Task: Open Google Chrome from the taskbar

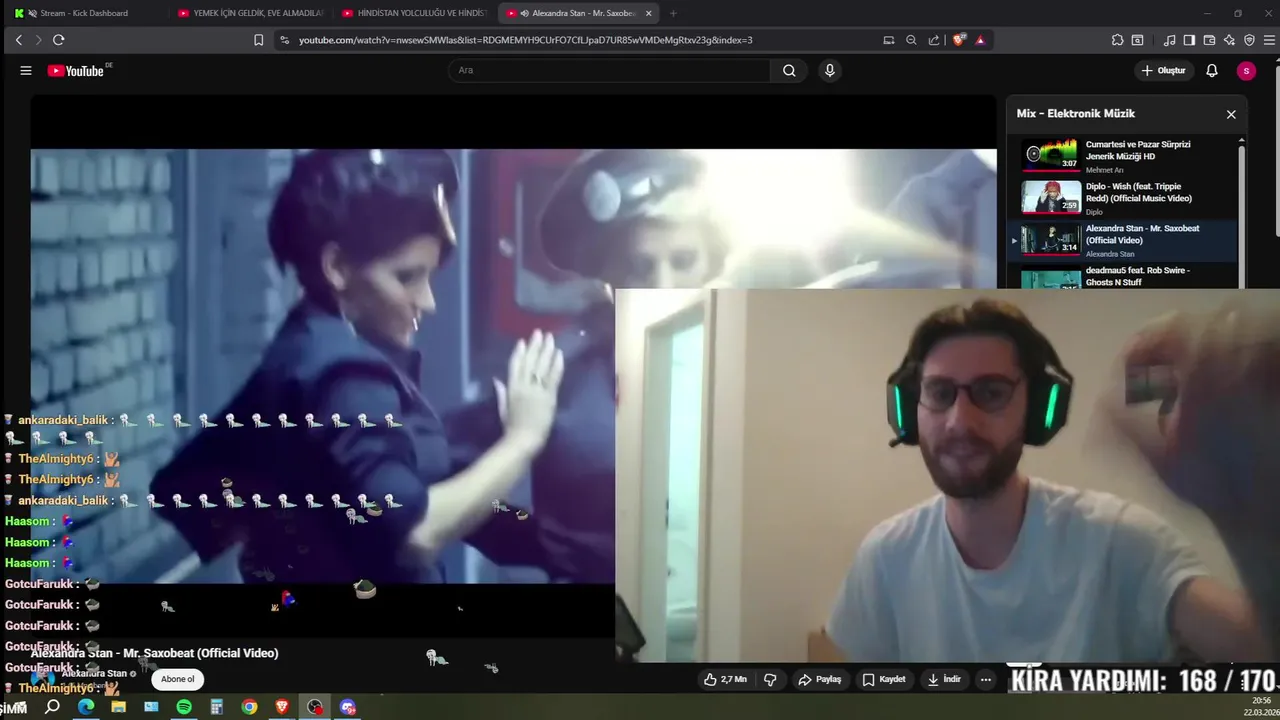Action: point(249,707)
